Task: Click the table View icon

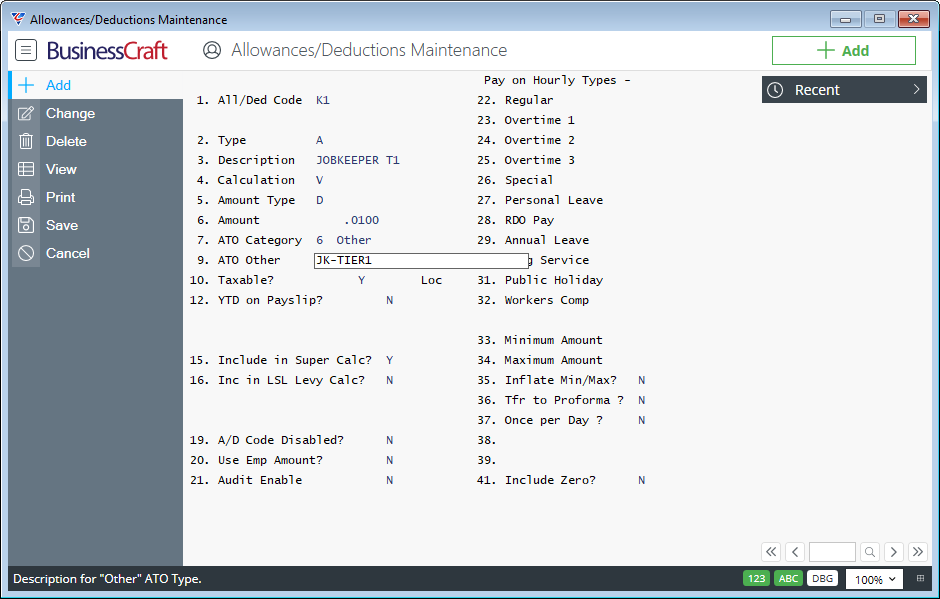Action: click(x=26, y=169)
